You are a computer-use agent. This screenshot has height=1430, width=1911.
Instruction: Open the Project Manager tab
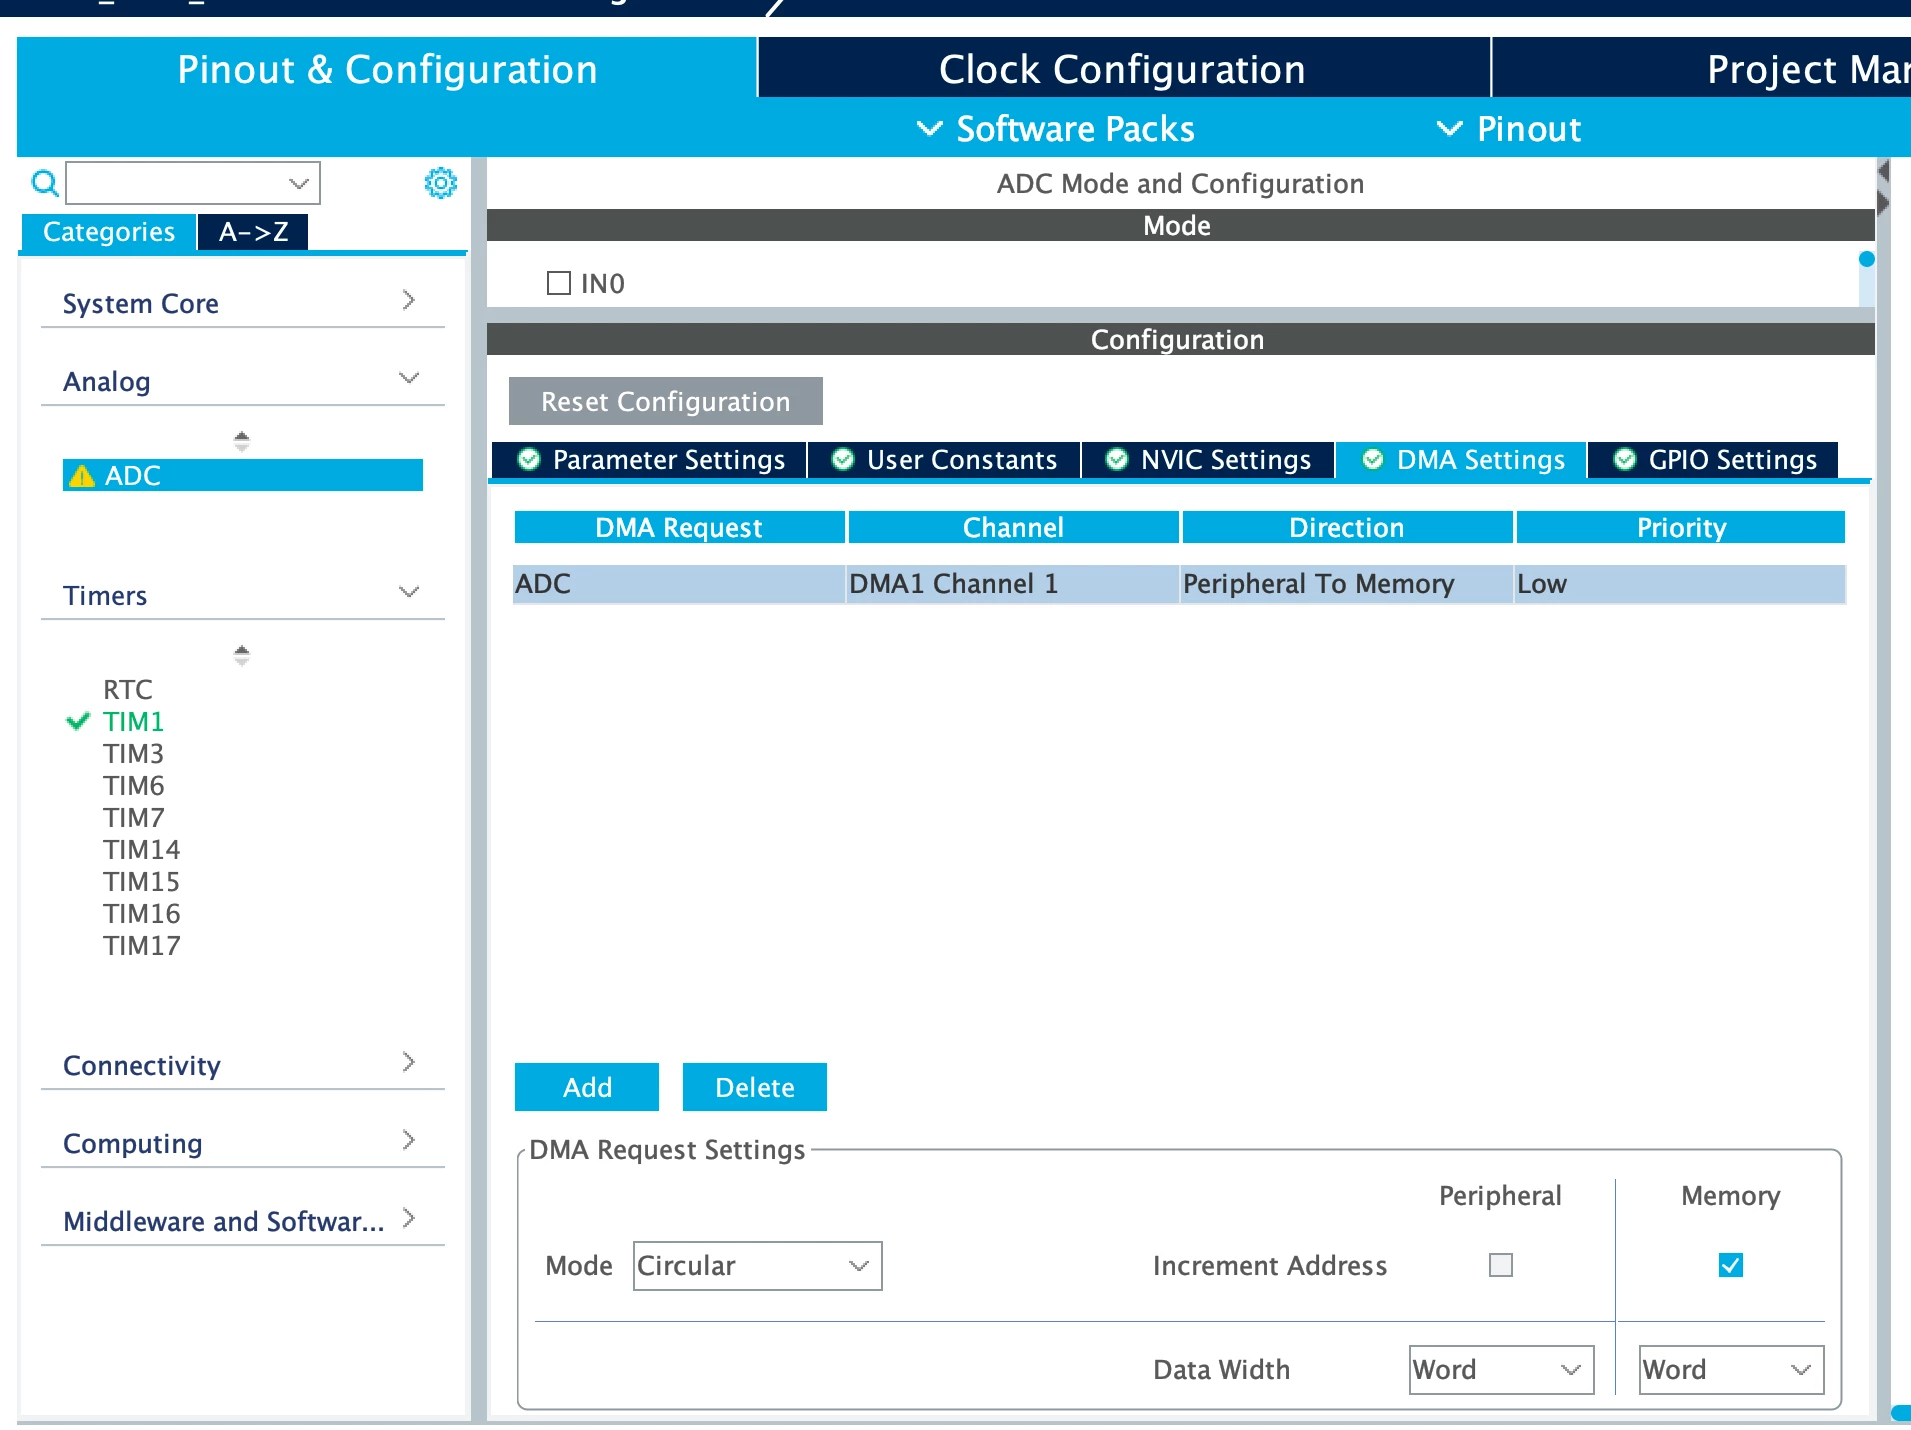click(1702, 69)
